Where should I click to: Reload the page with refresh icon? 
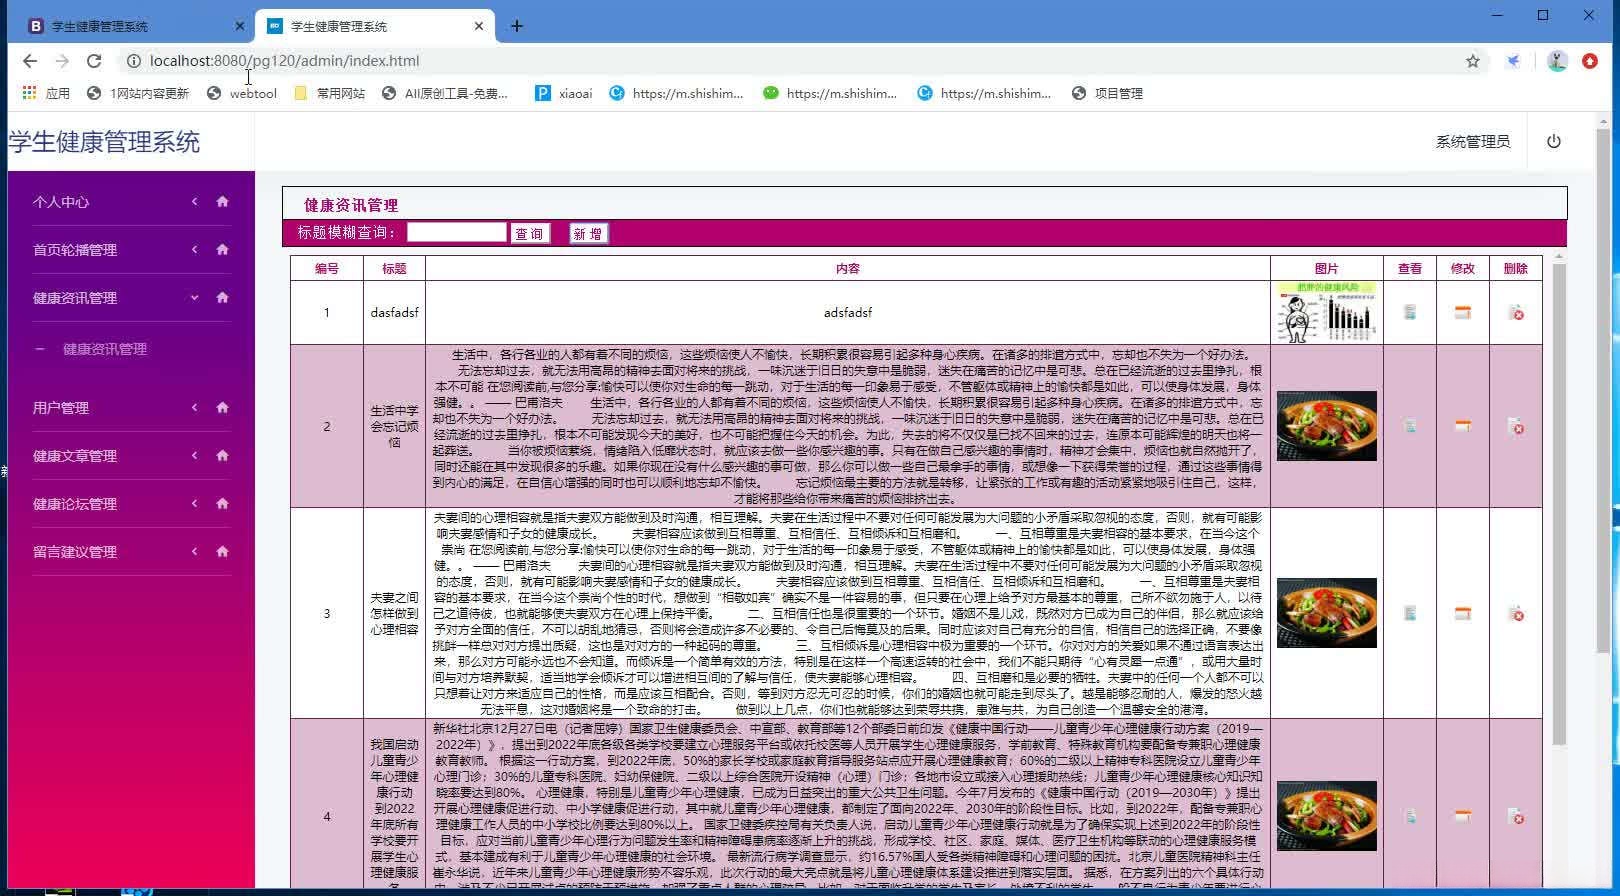point(94,61)
